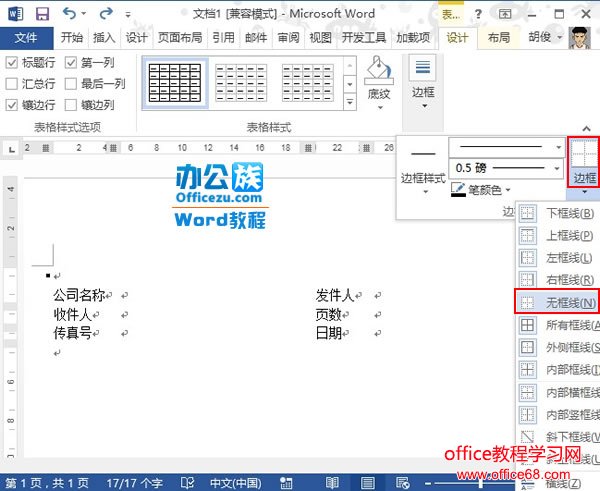This screenshot has width=600, height=491.
Task: Select the third table style thumbnail
Action: (x=307, y=83)
